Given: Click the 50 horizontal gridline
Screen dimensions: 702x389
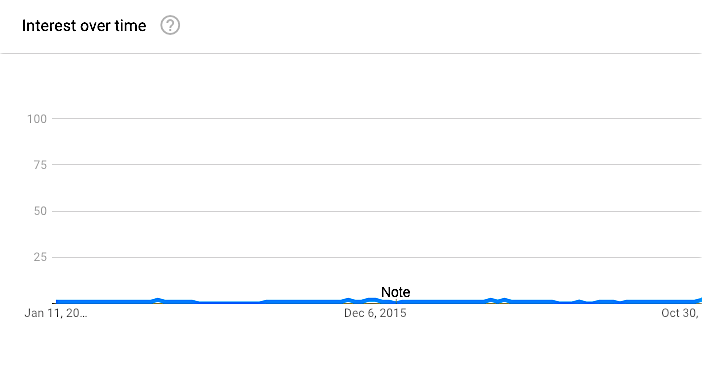Looking at the screenshot, I should point(376,211).
